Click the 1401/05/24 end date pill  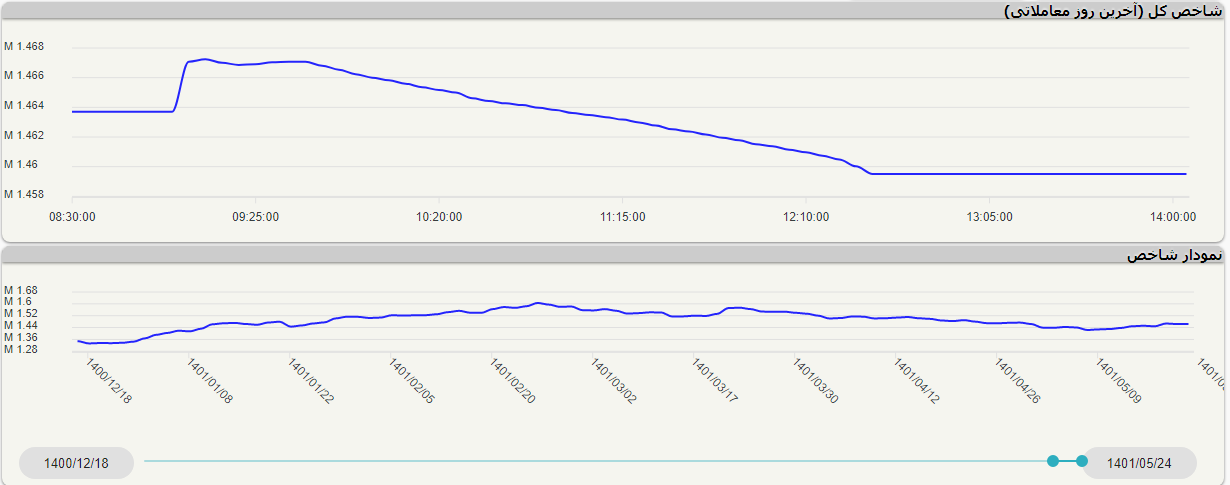1139,463
